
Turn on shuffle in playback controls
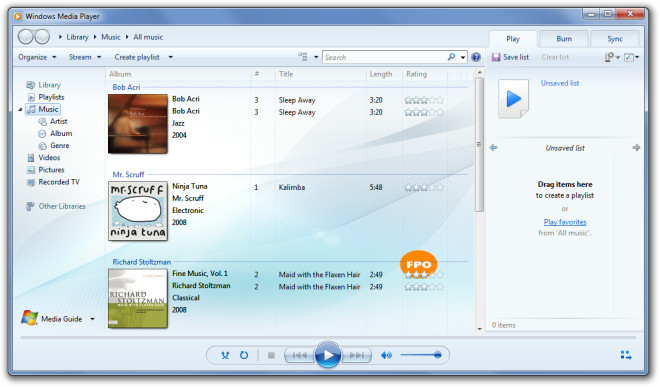pos(225,355)
